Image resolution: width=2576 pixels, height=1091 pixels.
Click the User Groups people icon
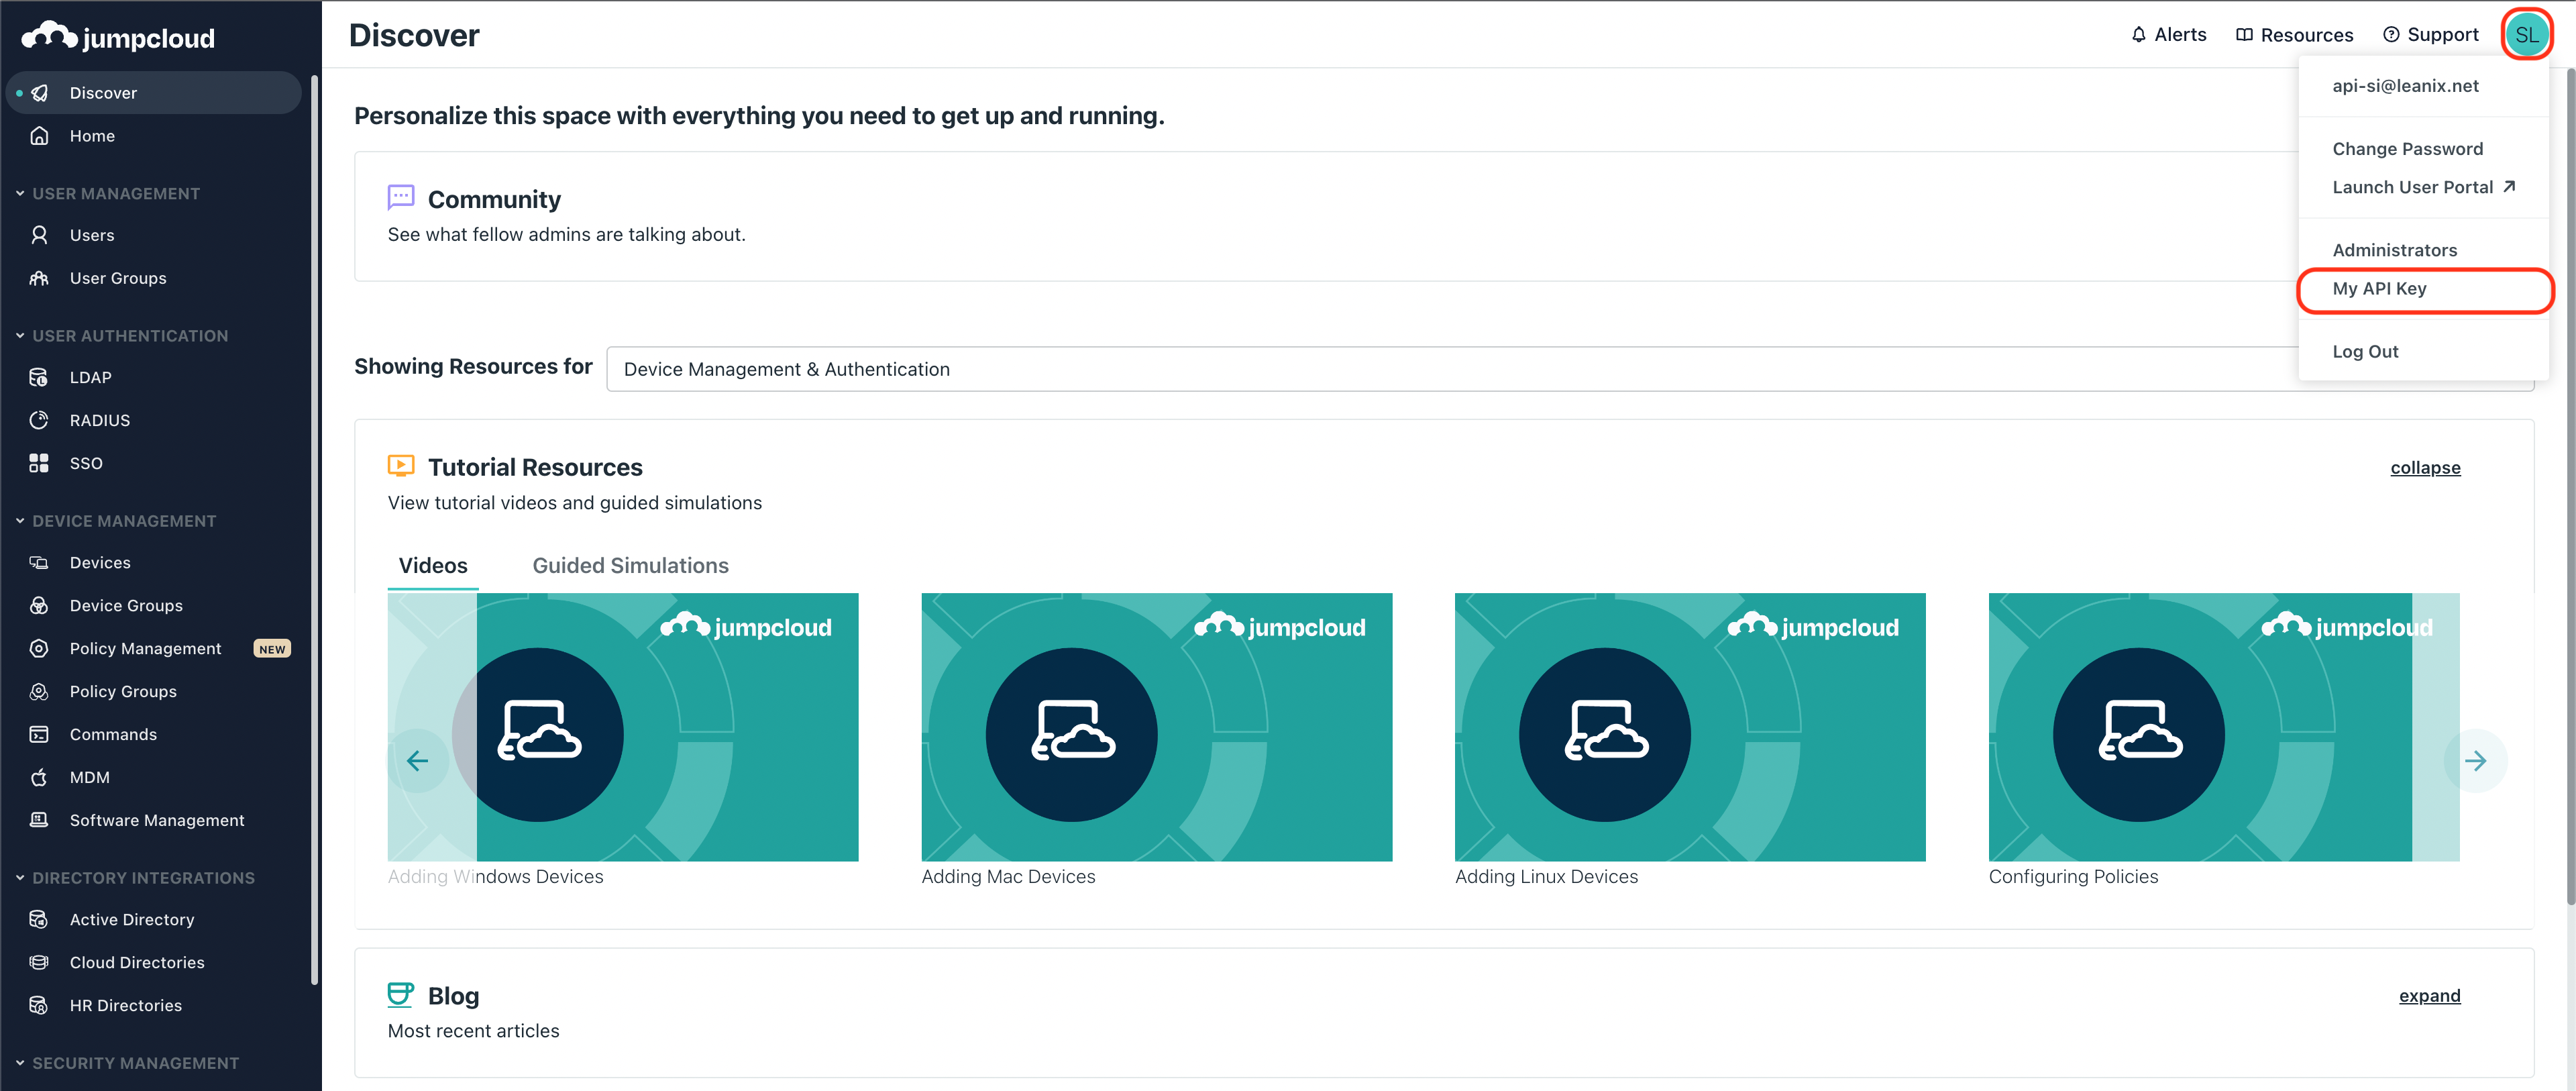click(x=39, y=278)
